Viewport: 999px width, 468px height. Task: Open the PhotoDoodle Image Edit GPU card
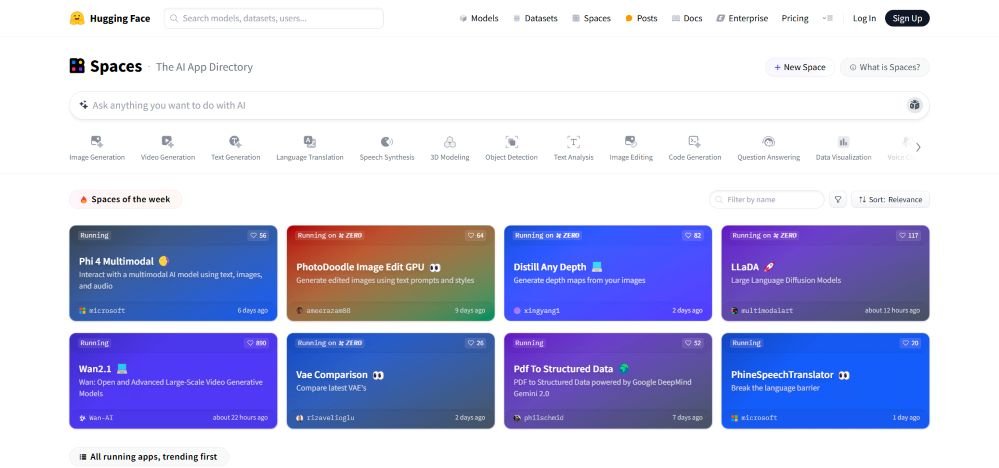[x=391, y=273]
